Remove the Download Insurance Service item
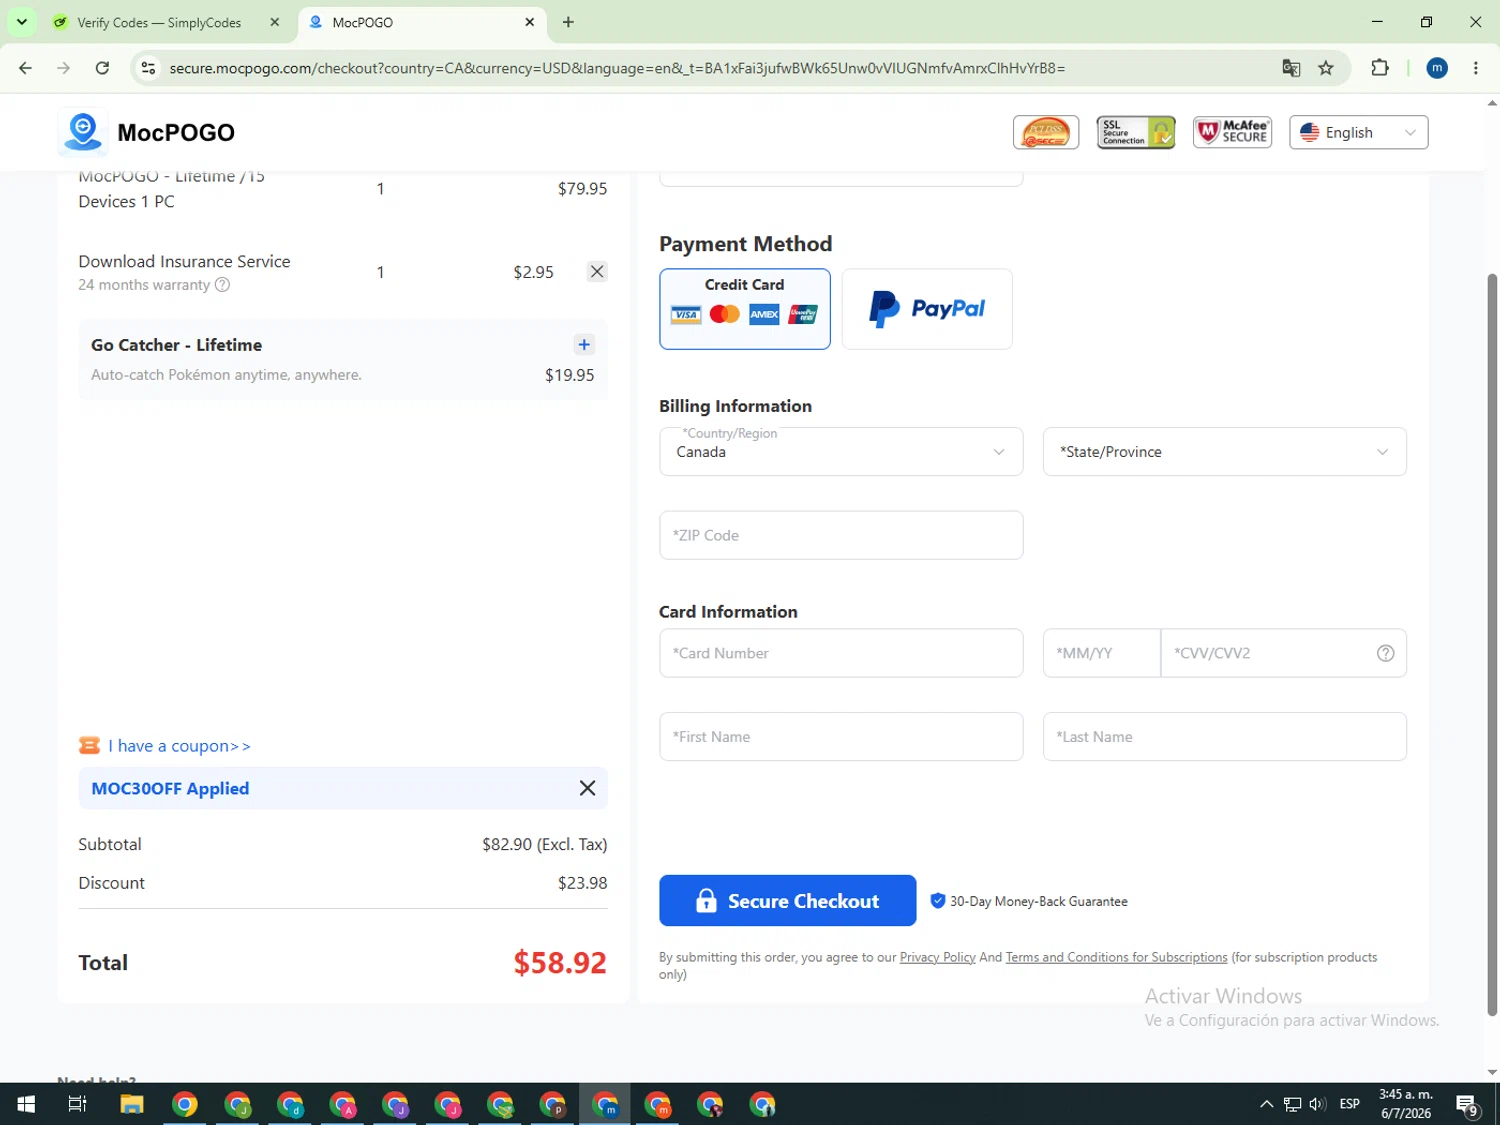Screen dimensions: 1500x1125 click(x=597, y=272)
